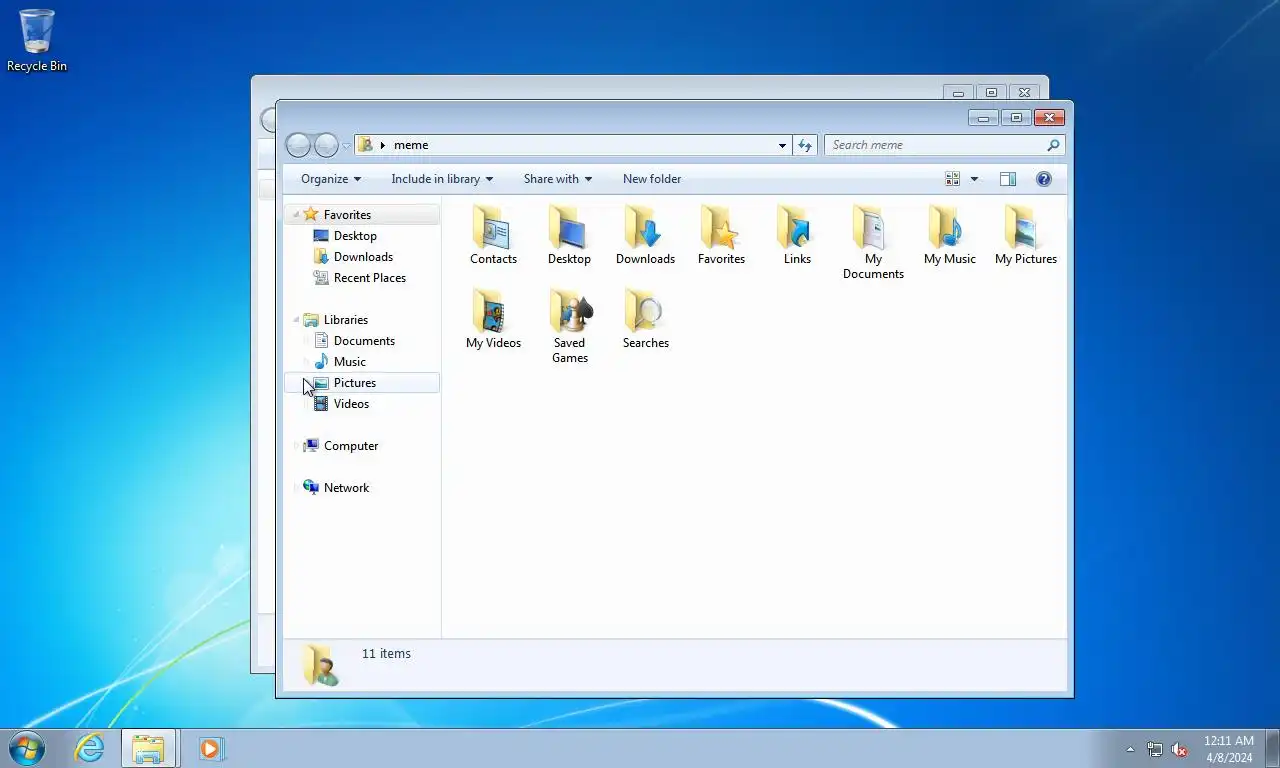This screenshot has width=1280, height=768.
Task: Minimize the front meme window
Action: [x=983, y=118]
